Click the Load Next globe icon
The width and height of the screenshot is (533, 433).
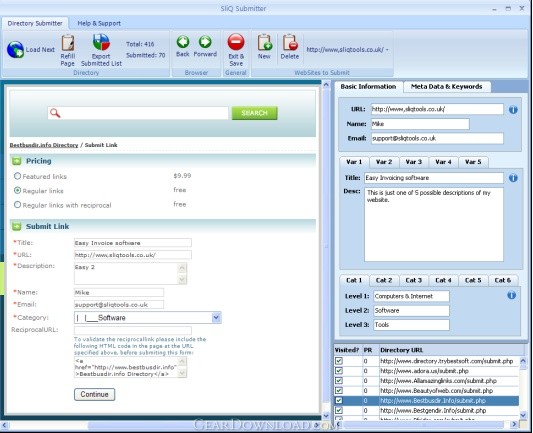click(15, 50)
